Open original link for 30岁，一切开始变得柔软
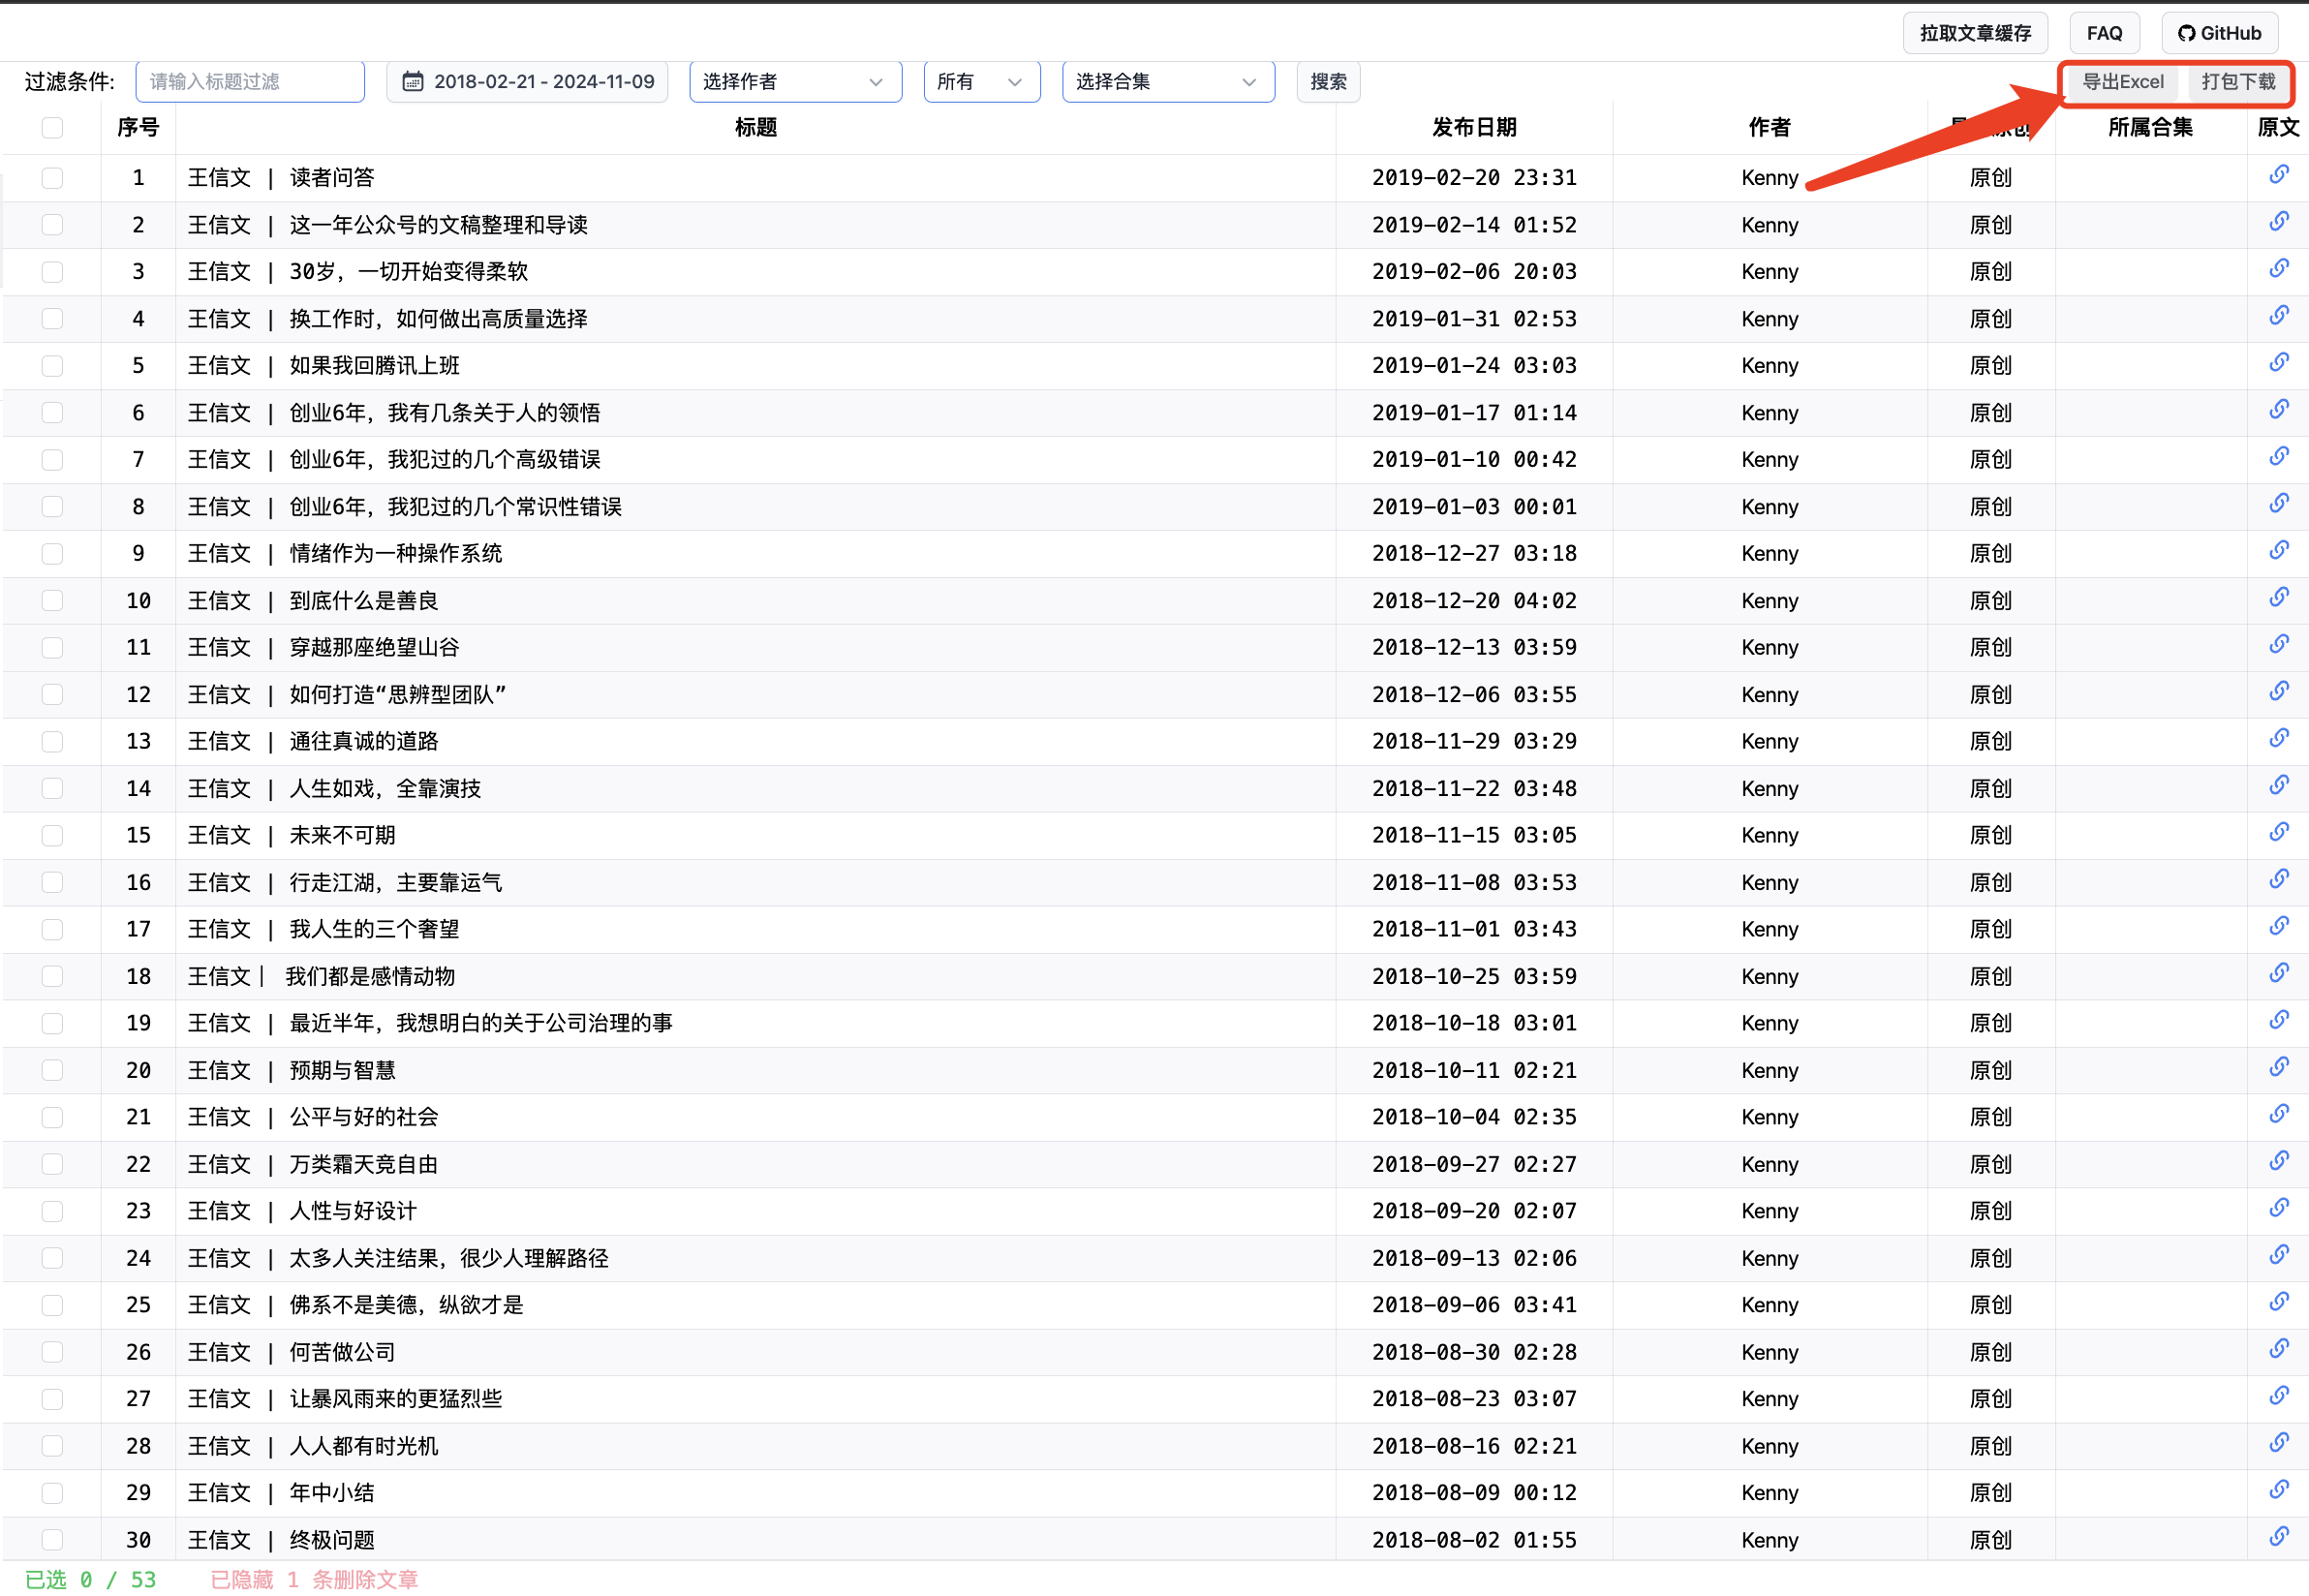Viewport: 2309px width, 1596px height. pyautogui.click(x=2278, y=269)
